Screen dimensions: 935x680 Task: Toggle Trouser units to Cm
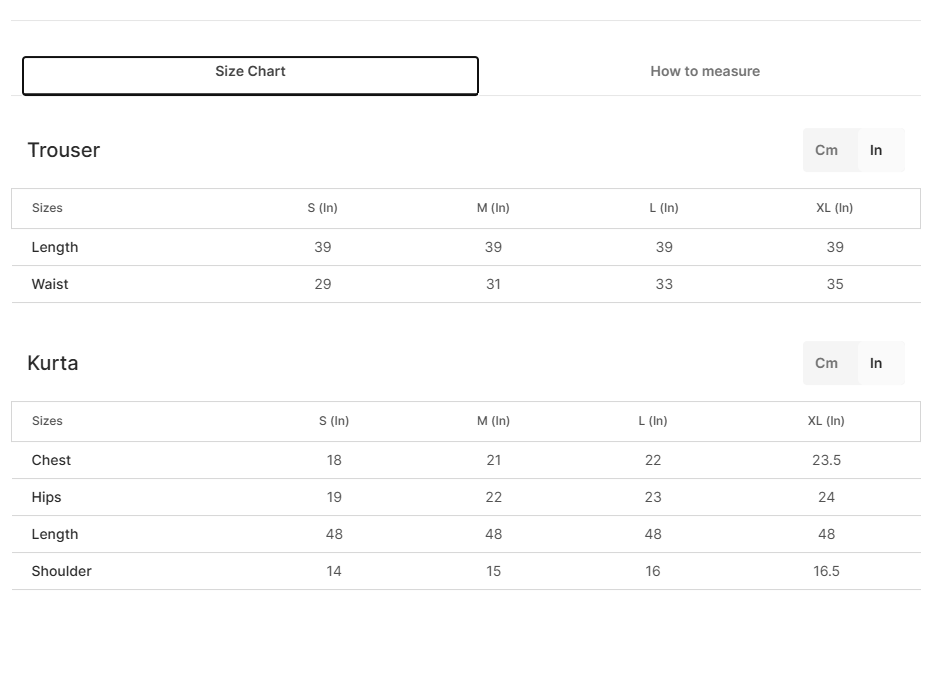click(x=826, y=150)
